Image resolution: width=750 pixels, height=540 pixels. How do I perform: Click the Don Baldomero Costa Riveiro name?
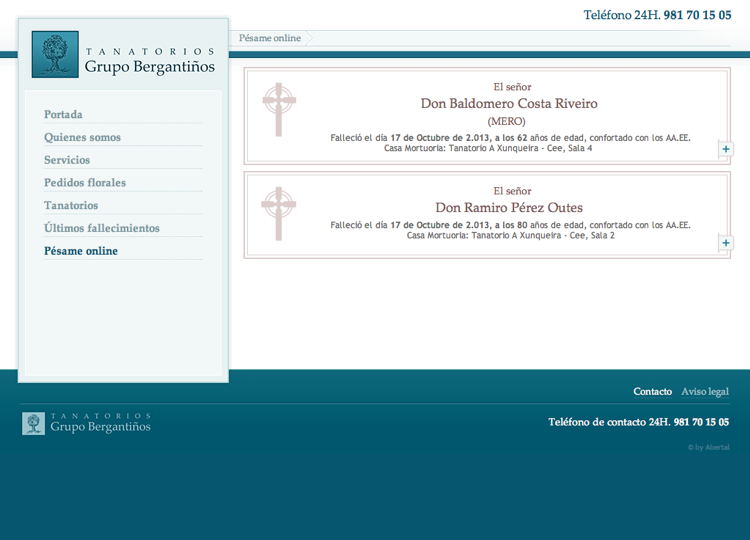(509, 103)
